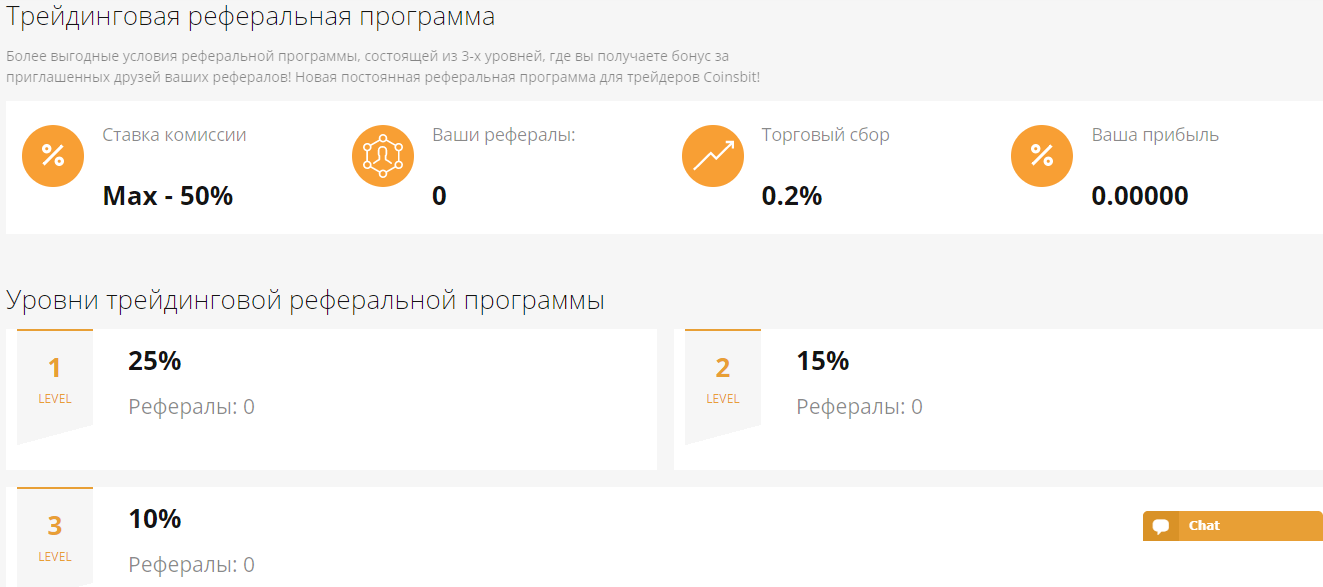
Task: Click the Level 3 10% heading
Action: click(x=154, y=519)
